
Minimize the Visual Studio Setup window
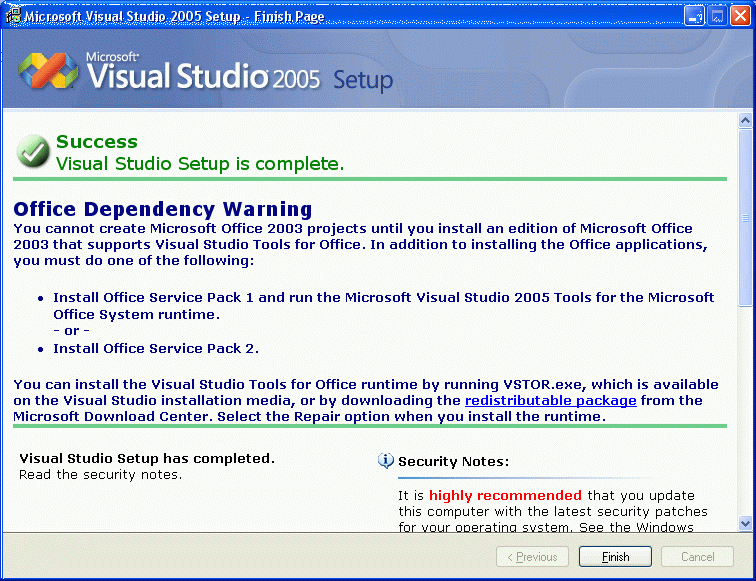(694, 16)
